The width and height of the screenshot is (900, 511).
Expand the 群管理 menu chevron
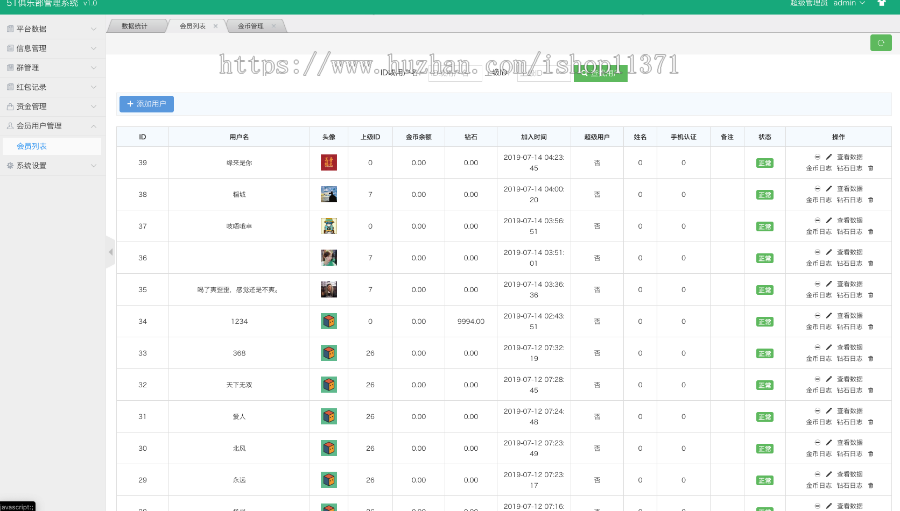pos(94,68)
